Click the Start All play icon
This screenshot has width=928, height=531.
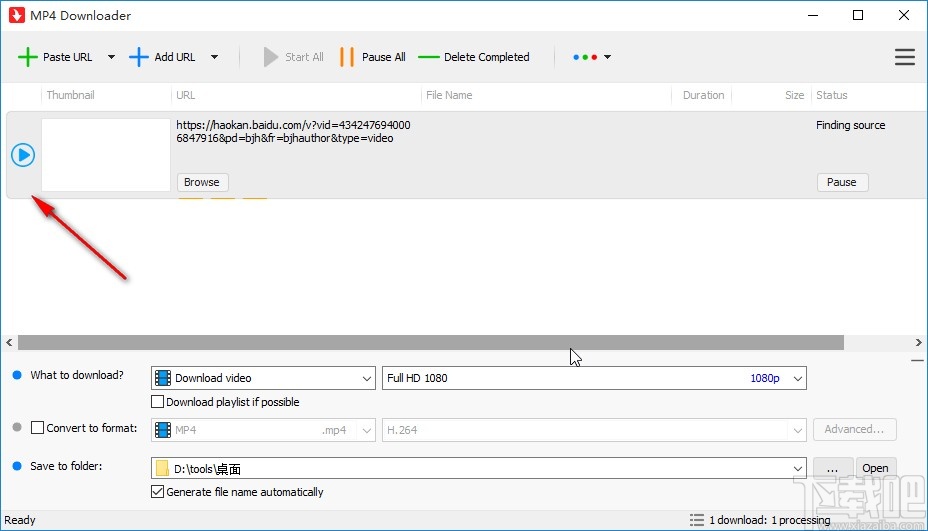point(270,57)
